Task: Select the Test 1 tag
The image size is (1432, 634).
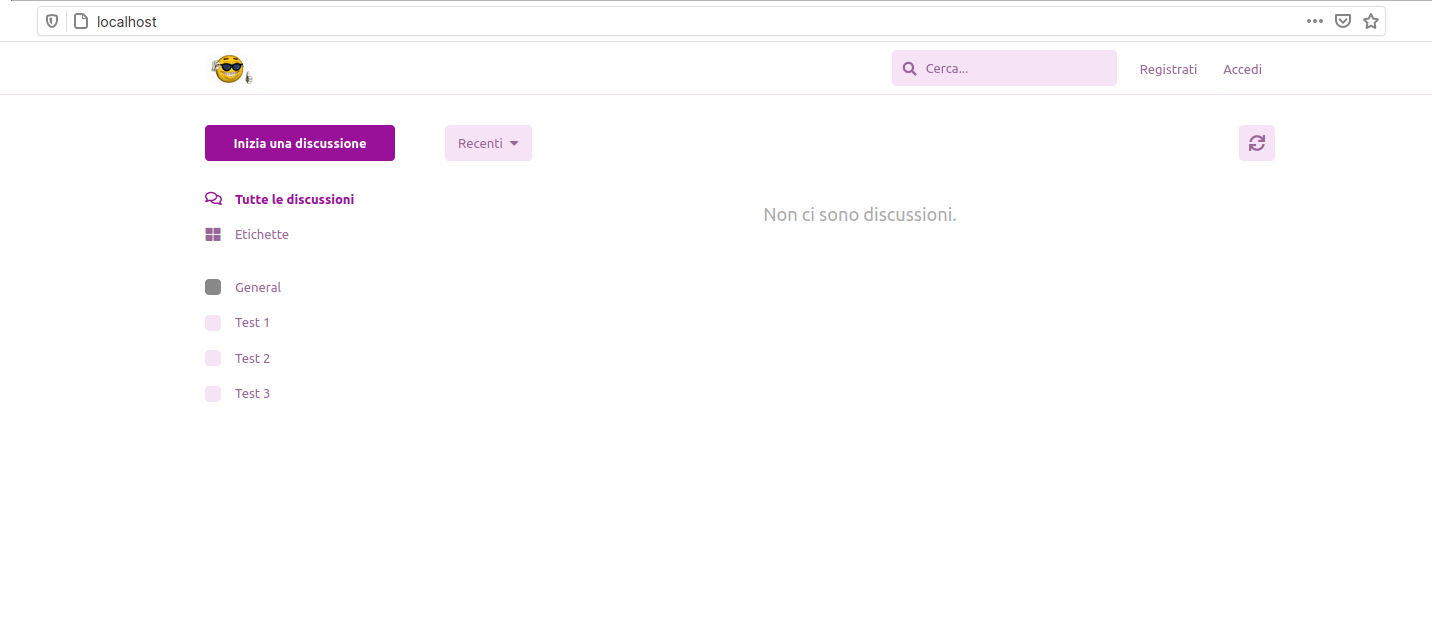Action: click(252, 323)
